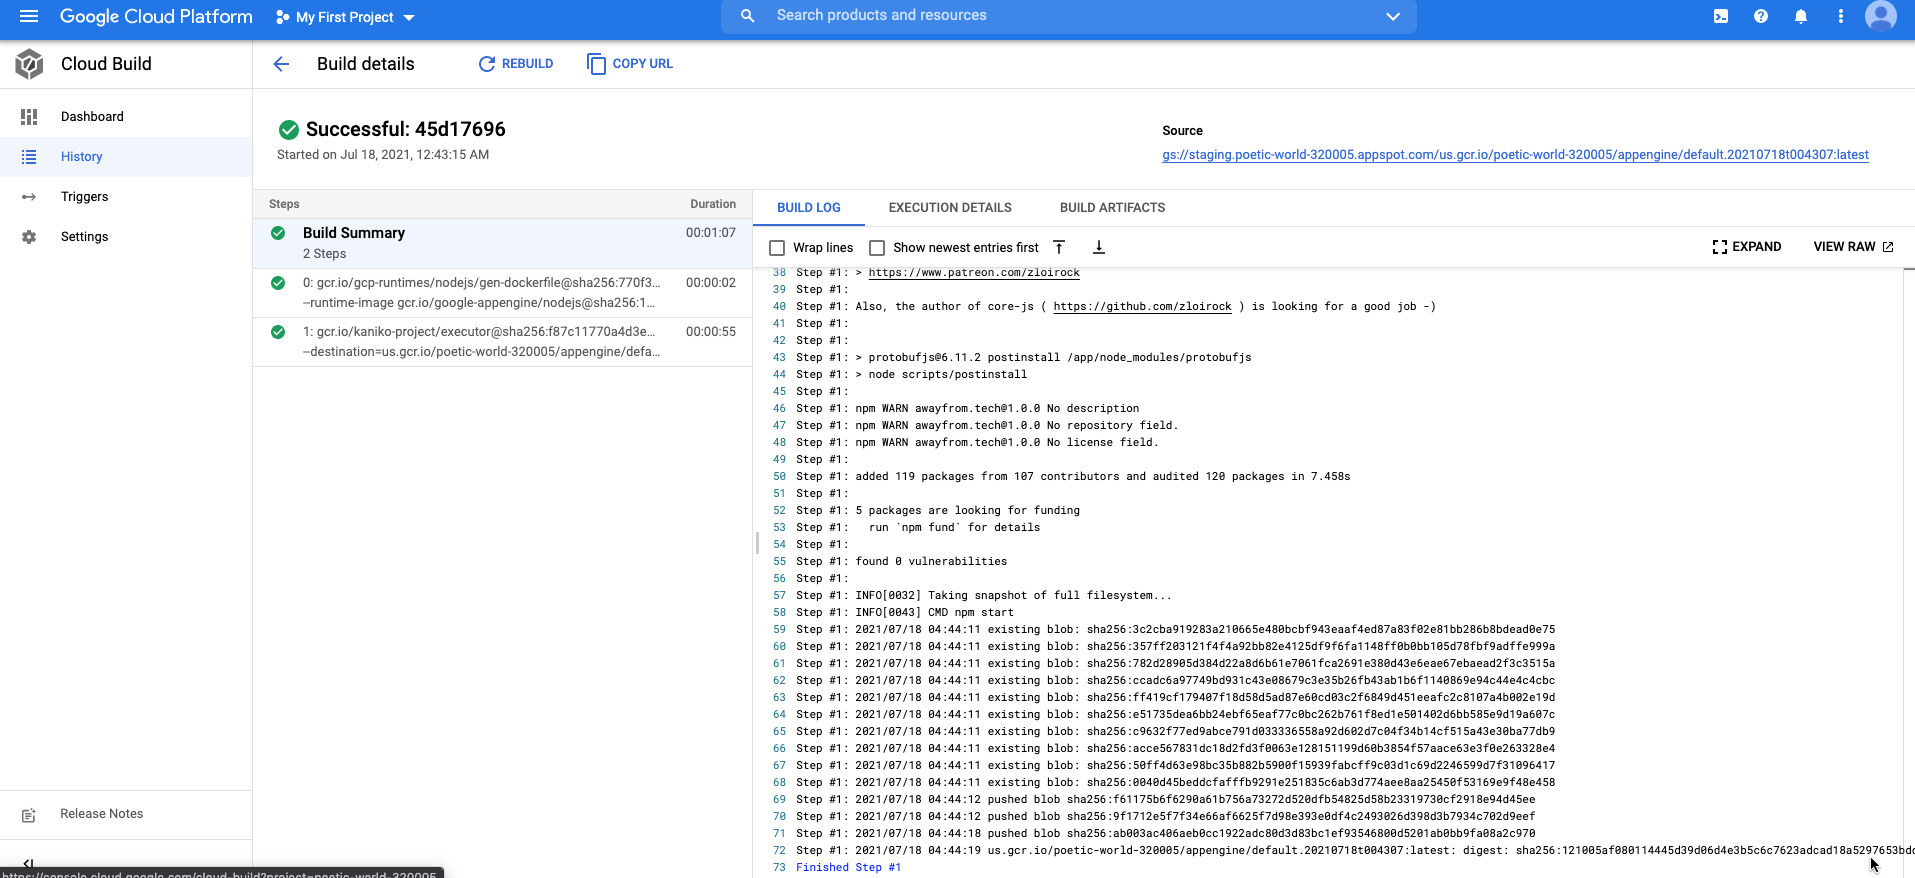Viewport: 1915px width, 878px height.
Task: Click VIEW RAW log button
Action: coord(1853,247)
